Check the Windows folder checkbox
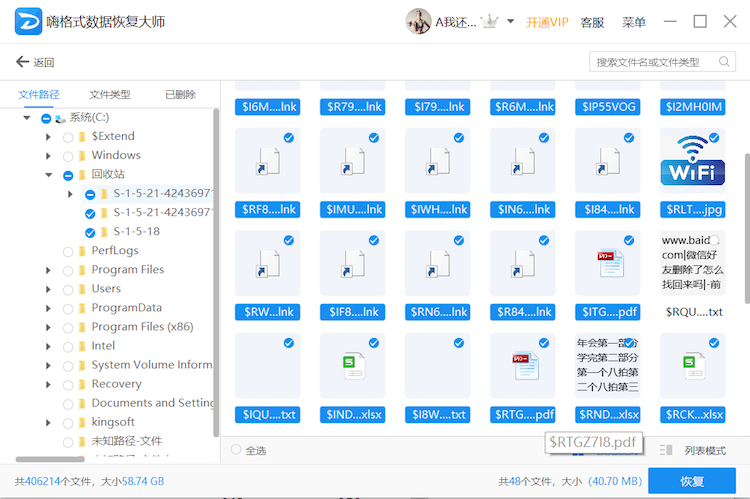 pos(68,156)
